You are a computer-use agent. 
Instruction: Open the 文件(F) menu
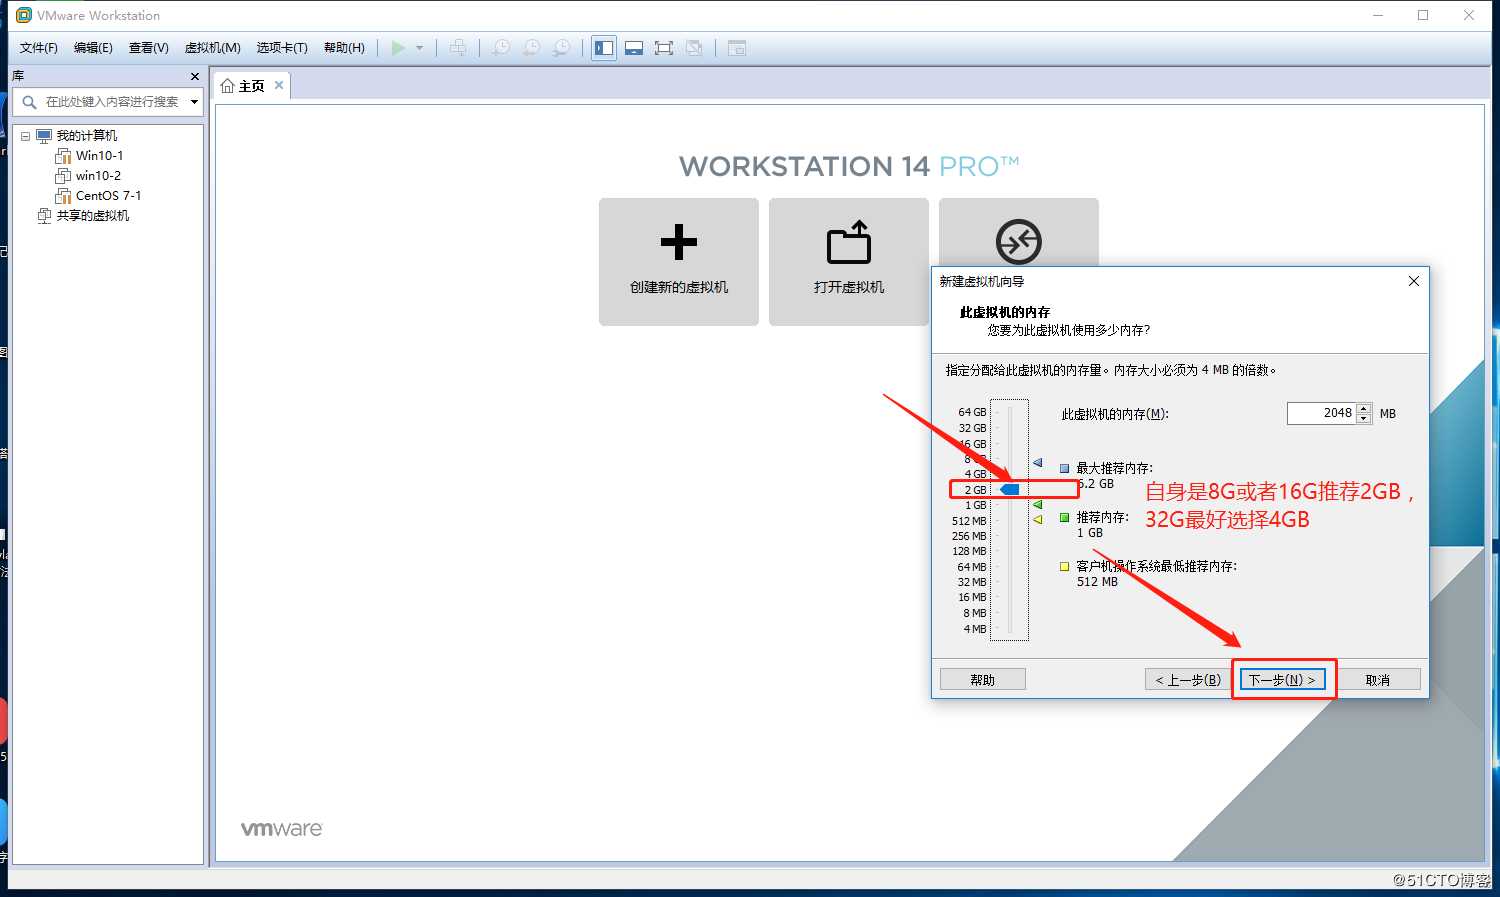pos(39,48)
